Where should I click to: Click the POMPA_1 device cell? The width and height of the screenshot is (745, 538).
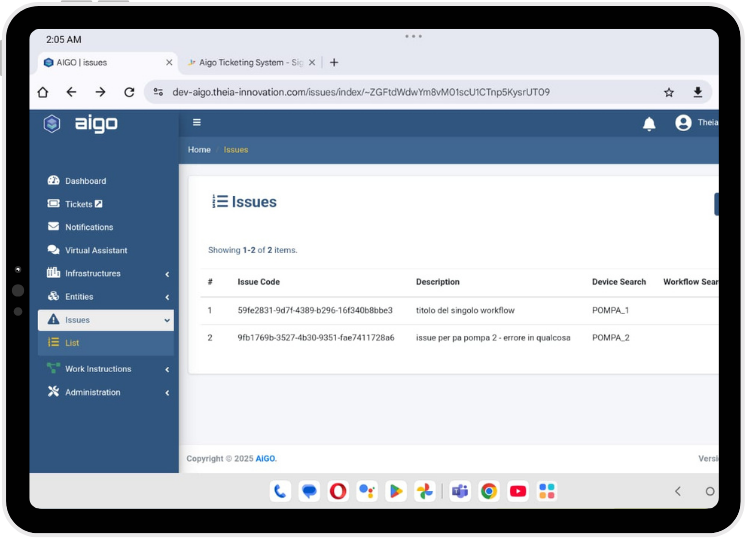coord(610,310)
